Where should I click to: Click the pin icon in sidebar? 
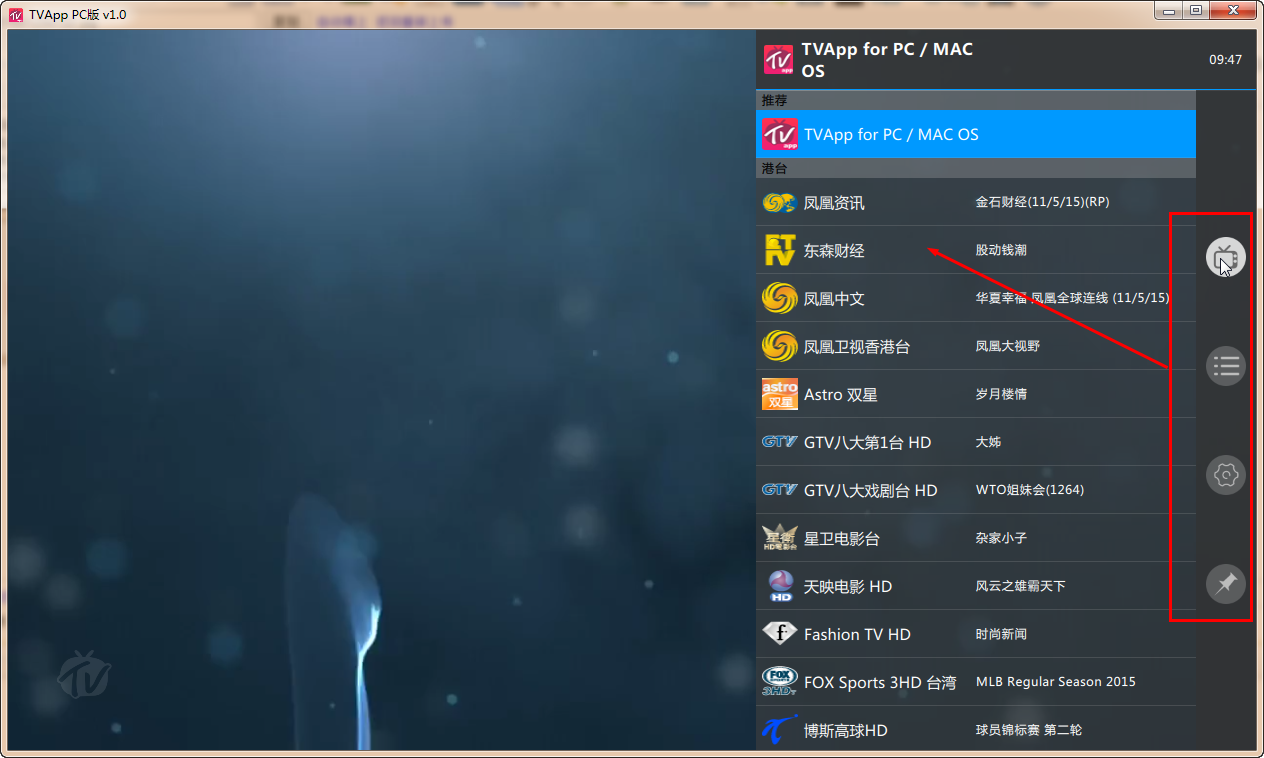pyautogui.click(x=1226, y=584)
